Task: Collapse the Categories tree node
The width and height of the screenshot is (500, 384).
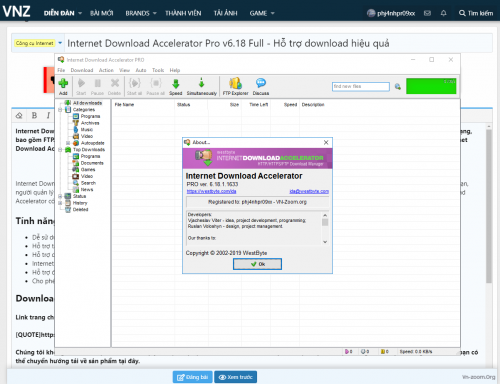Action: click(60, 110)
